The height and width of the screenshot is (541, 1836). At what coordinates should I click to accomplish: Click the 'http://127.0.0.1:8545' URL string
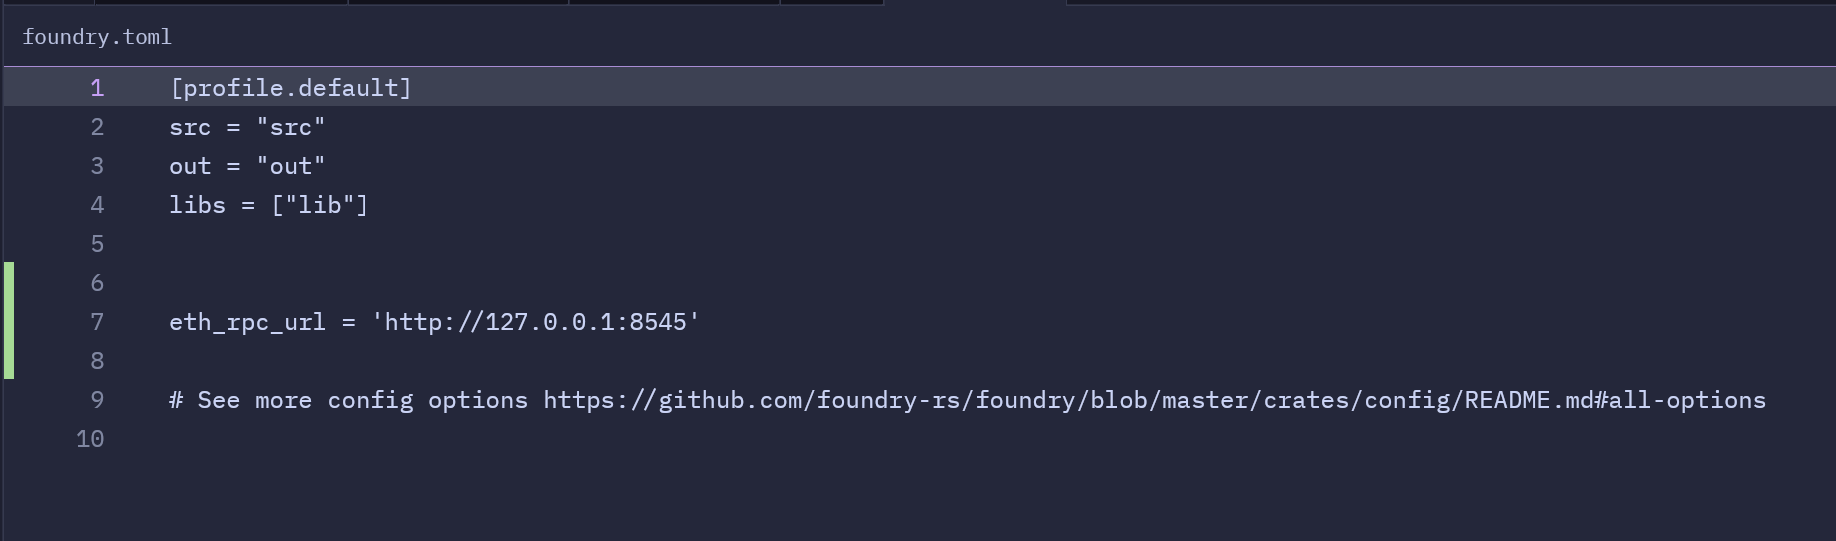(x=535, y=322)
